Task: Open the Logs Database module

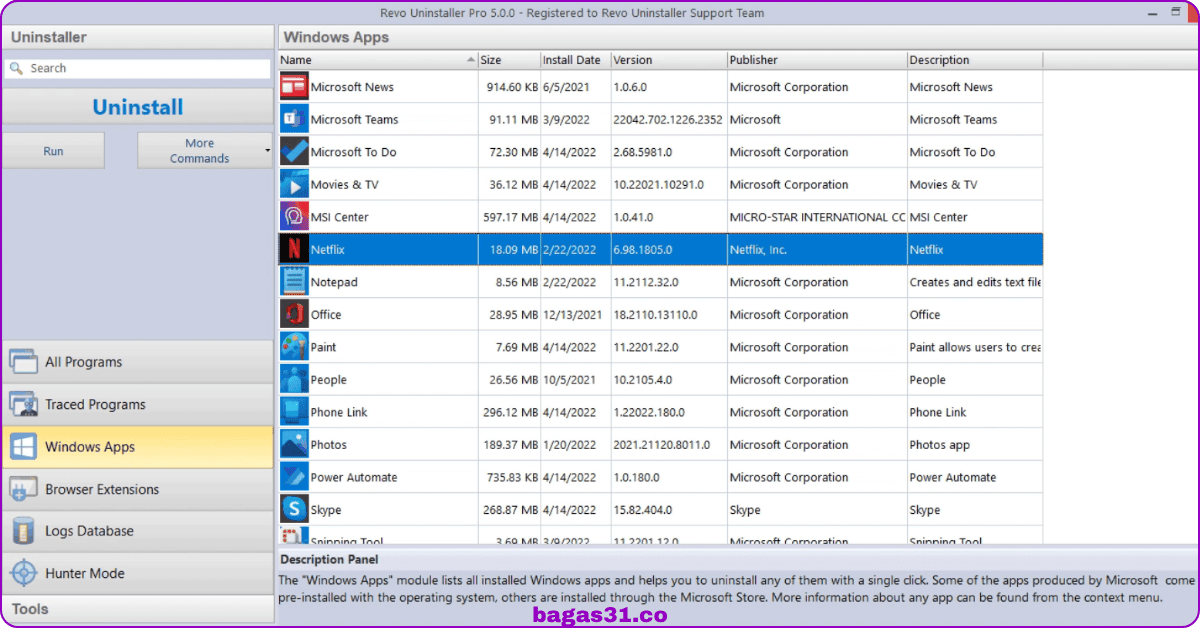Action: 137,531
